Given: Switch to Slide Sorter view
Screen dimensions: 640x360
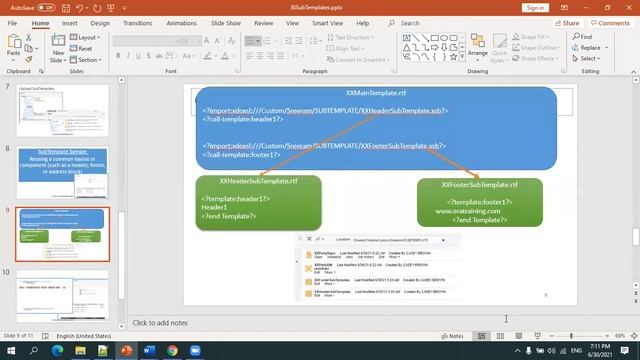Looking at the screenshot, I should (500, 336).
